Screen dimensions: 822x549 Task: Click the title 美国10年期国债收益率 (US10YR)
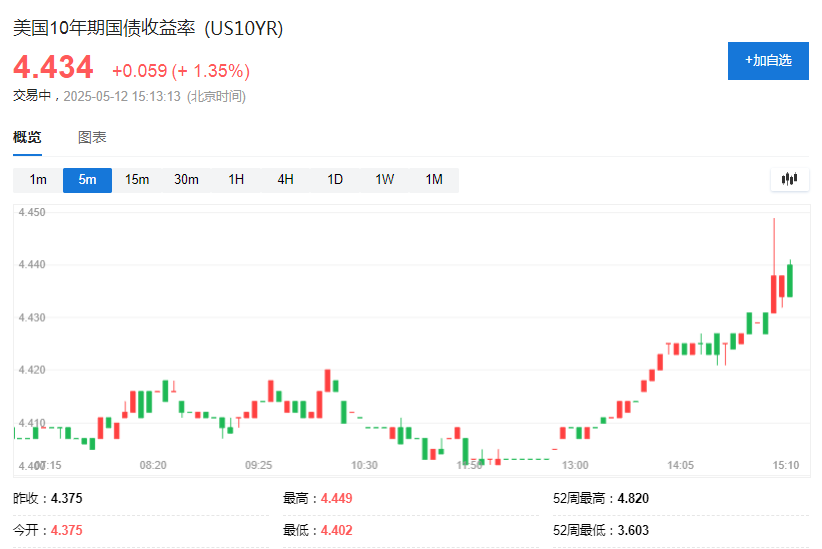[x=148, y=29]
